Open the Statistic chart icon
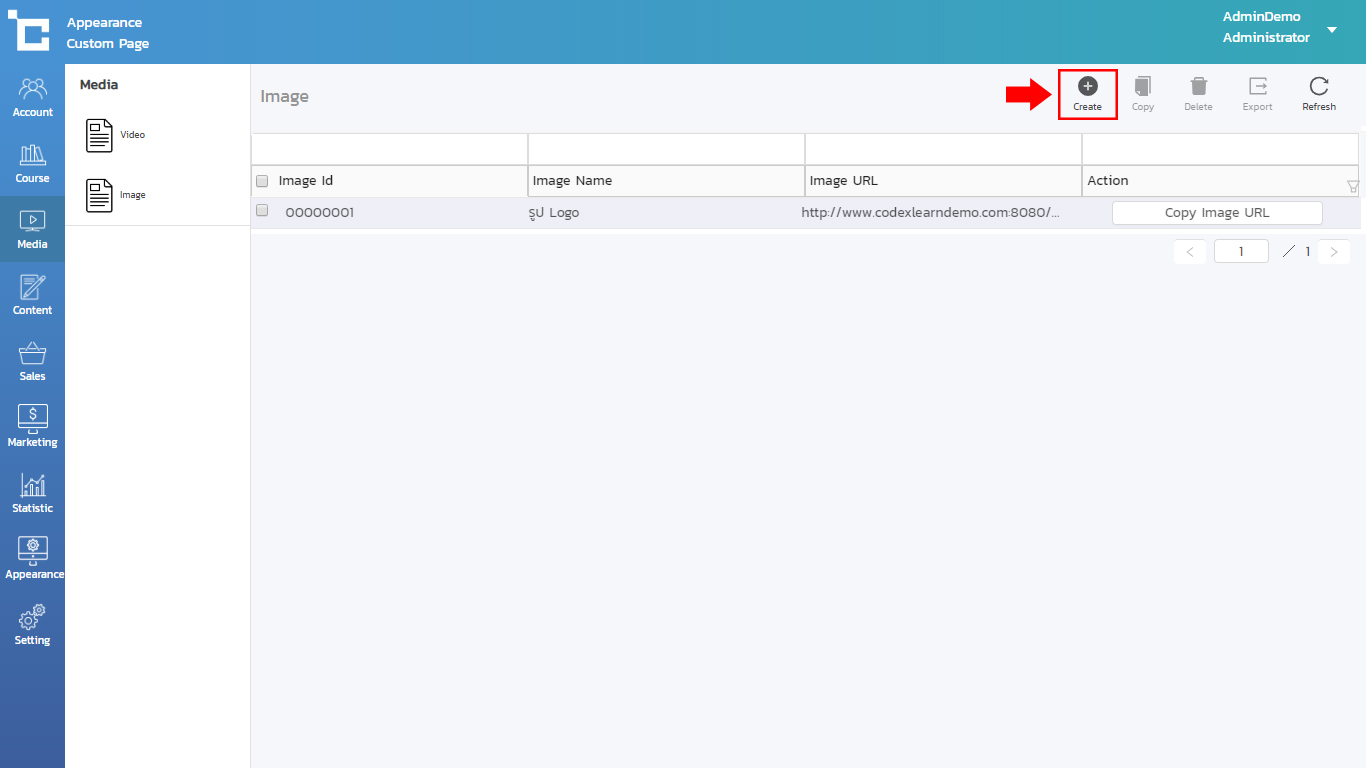Screen dimensions: 1366x768 coord(32,486)
